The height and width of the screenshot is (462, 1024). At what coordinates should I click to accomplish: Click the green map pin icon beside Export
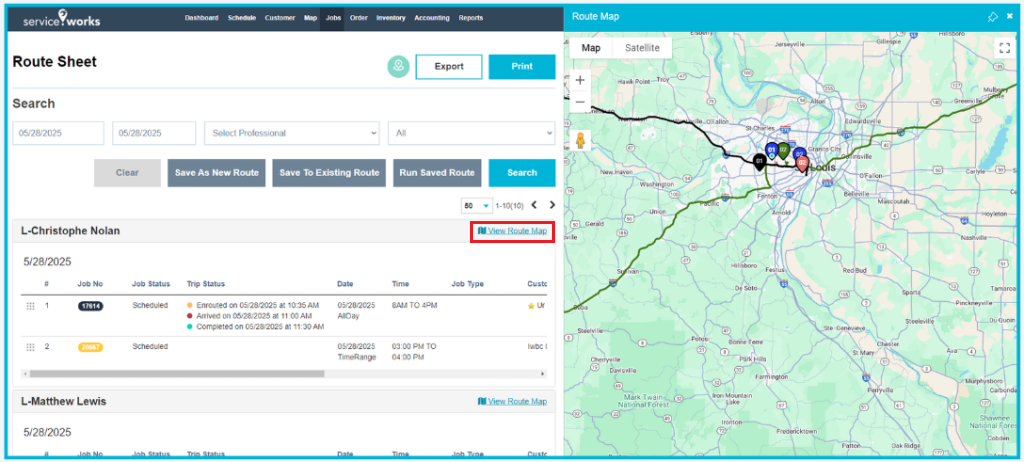(x=399, y=66)
